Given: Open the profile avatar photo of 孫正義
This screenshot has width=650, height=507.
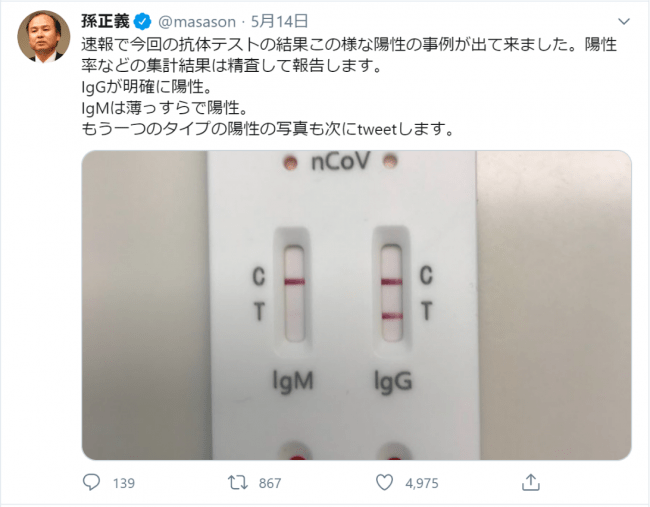Looking at the screenshot, I should pos(44,36).
